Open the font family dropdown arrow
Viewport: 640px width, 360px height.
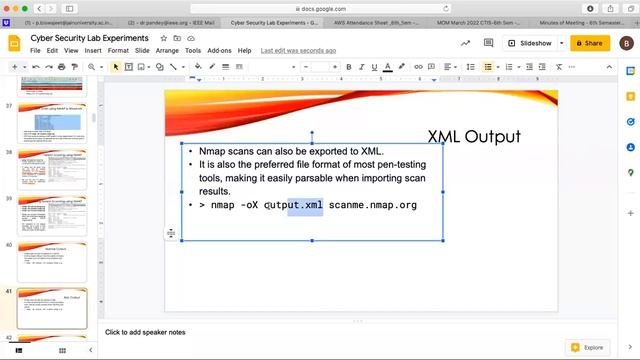[x=293, y=67]
